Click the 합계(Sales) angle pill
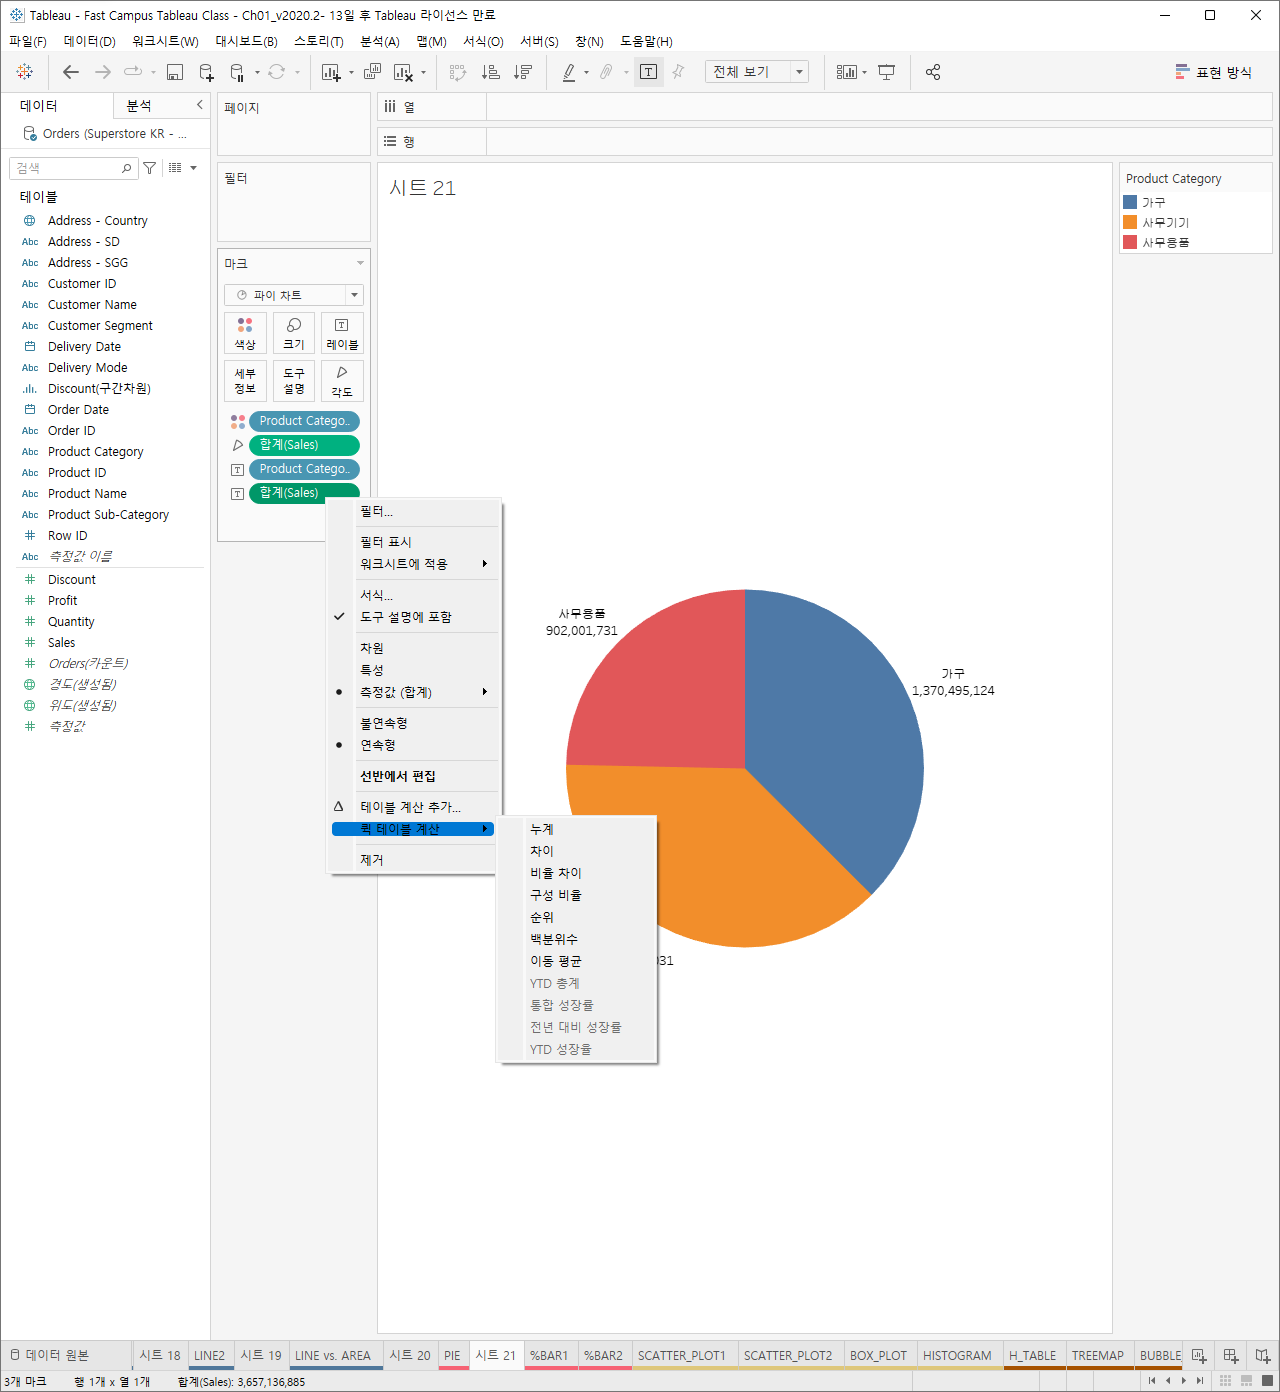This screenshot has width=1280, height=1392. 304,445
